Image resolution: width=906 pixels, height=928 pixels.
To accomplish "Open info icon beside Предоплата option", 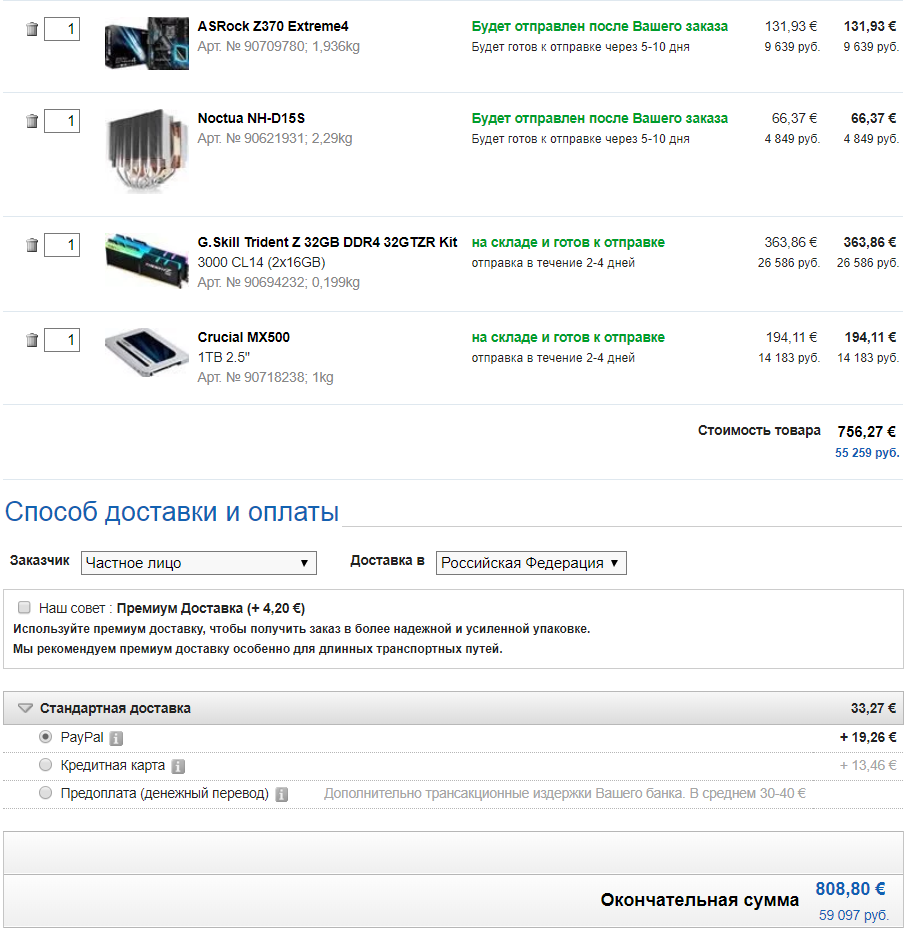I will [x=282, y=794].
